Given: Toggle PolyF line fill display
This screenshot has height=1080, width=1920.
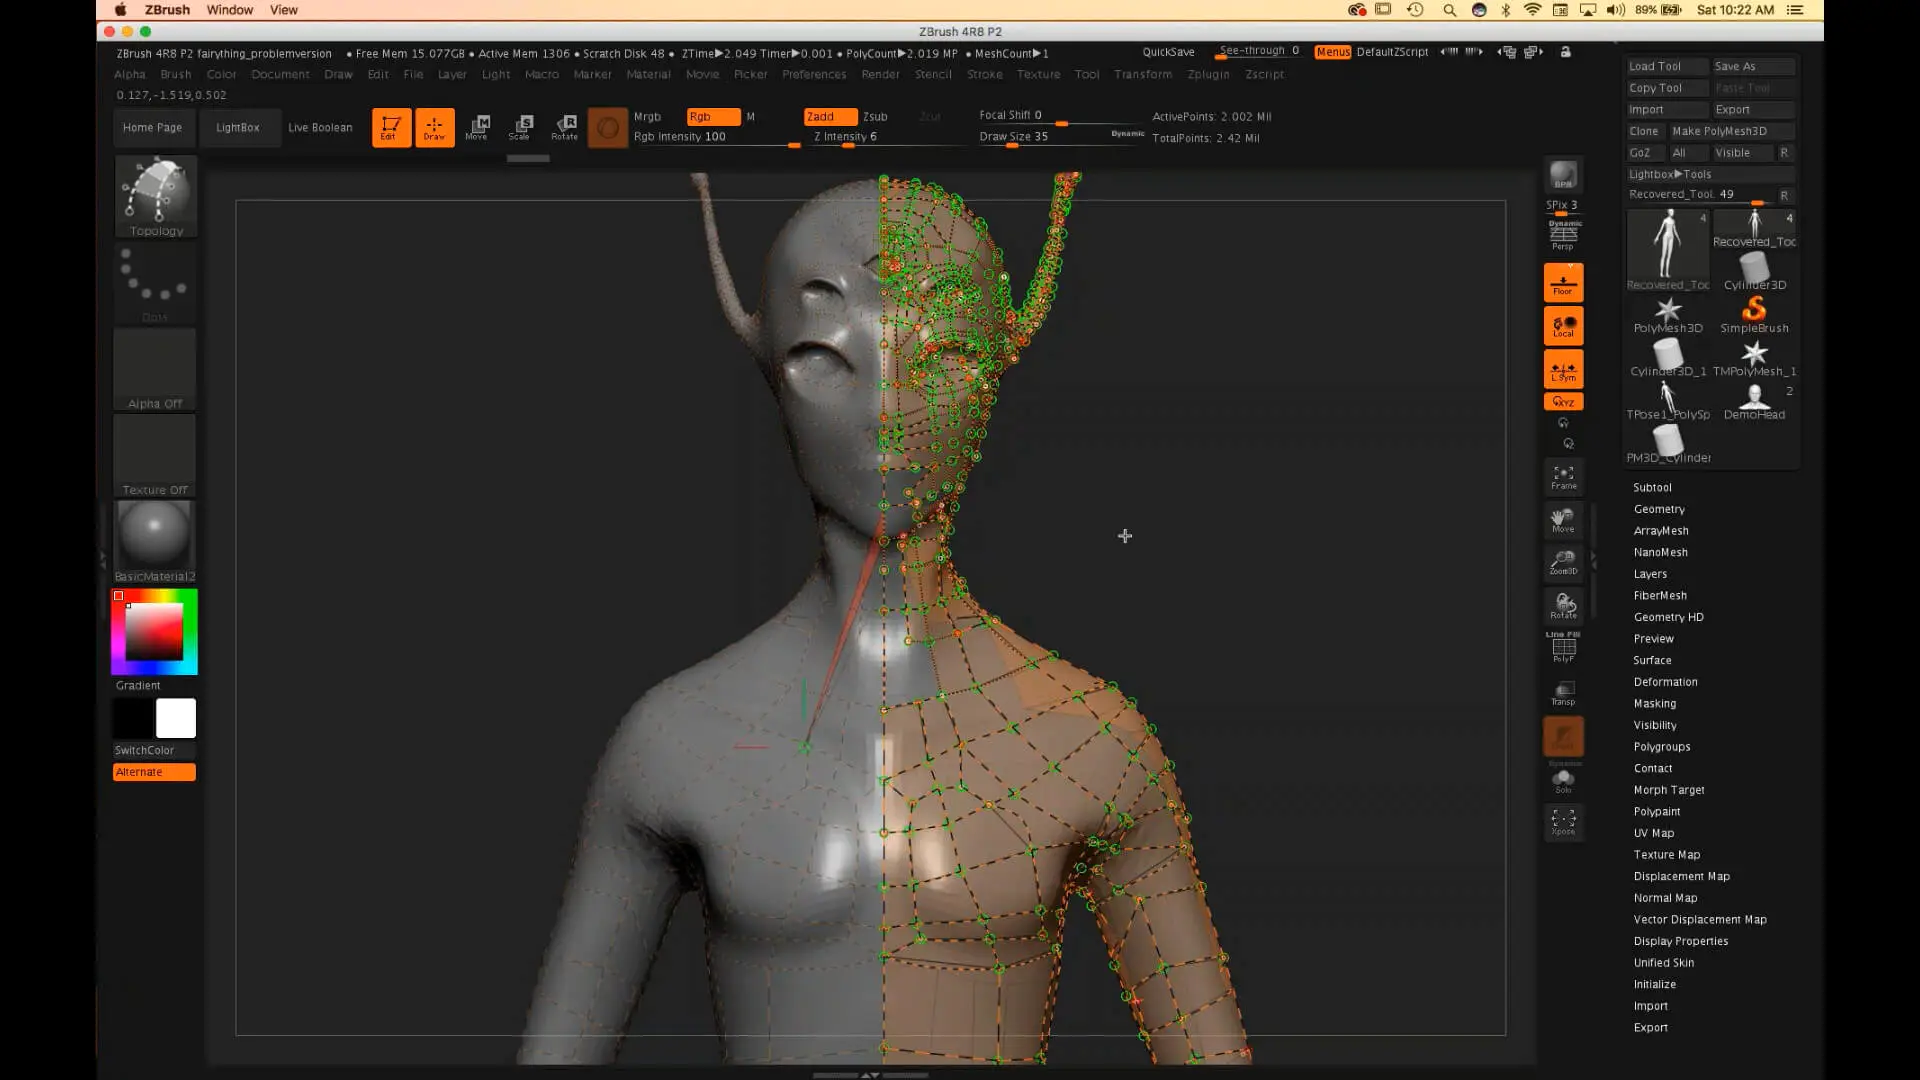Looking at the screenshot, I should click(1563, 649).
